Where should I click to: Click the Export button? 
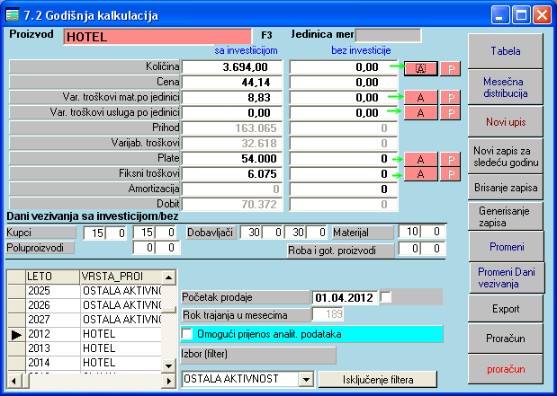[505, 309]
